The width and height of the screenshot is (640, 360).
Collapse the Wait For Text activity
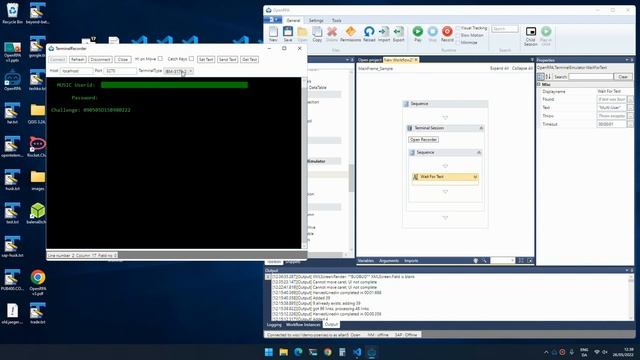click(475, 177)
